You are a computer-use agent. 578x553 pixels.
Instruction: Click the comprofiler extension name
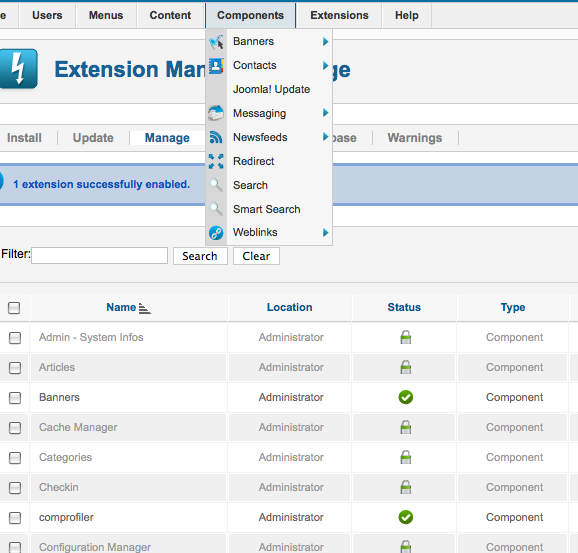(66, 517)
